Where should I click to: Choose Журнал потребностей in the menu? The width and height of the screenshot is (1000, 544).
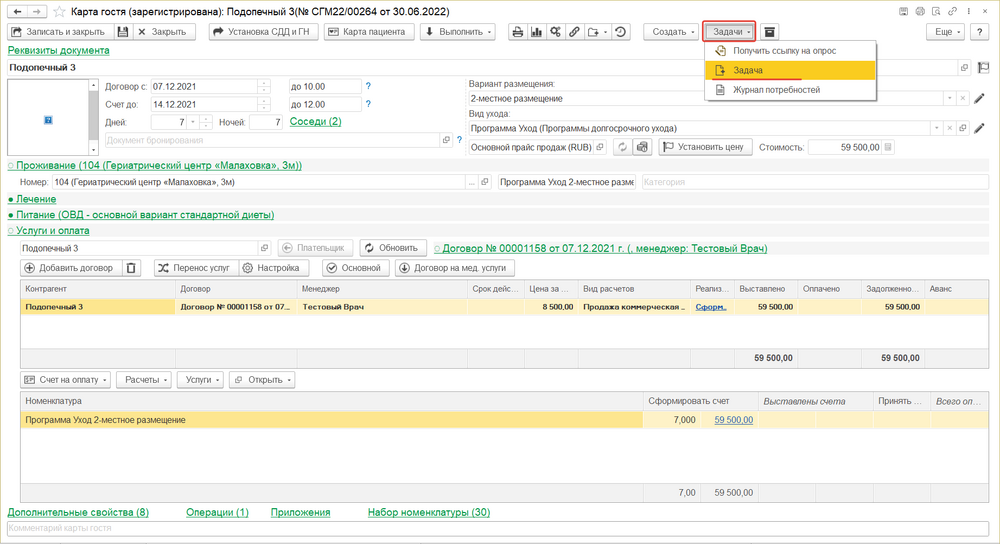pyautogui.click(x=776, y=90)
